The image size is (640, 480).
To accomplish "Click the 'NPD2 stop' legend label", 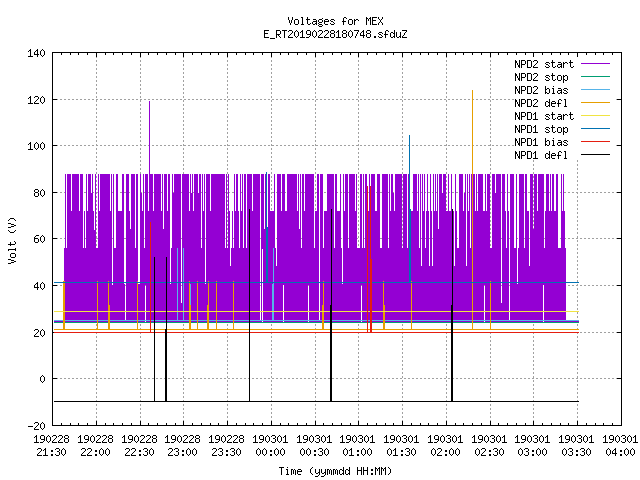I will pyautogui.click(x=541, y=77).
